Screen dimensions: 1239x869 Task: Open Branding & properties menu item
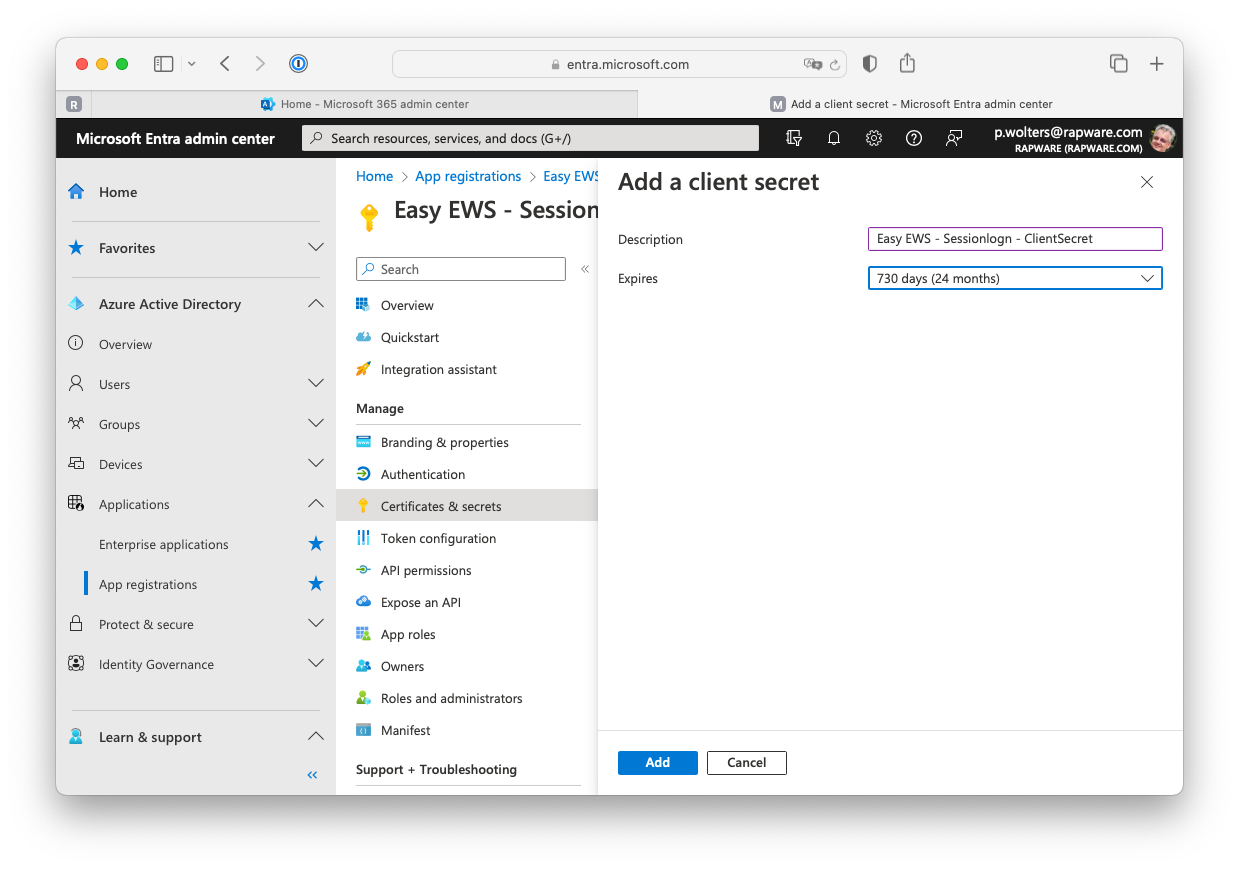(444, 442)
